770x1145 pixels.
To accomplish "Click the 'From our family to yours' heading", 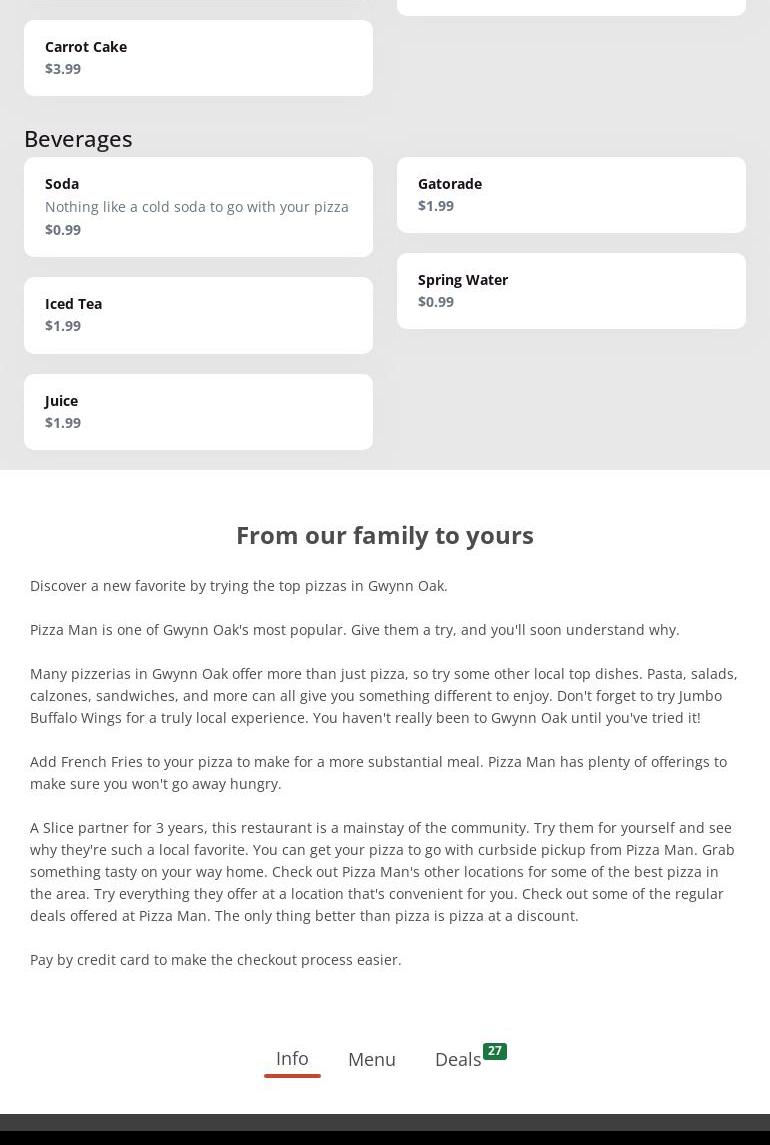I will coord(385,535).
